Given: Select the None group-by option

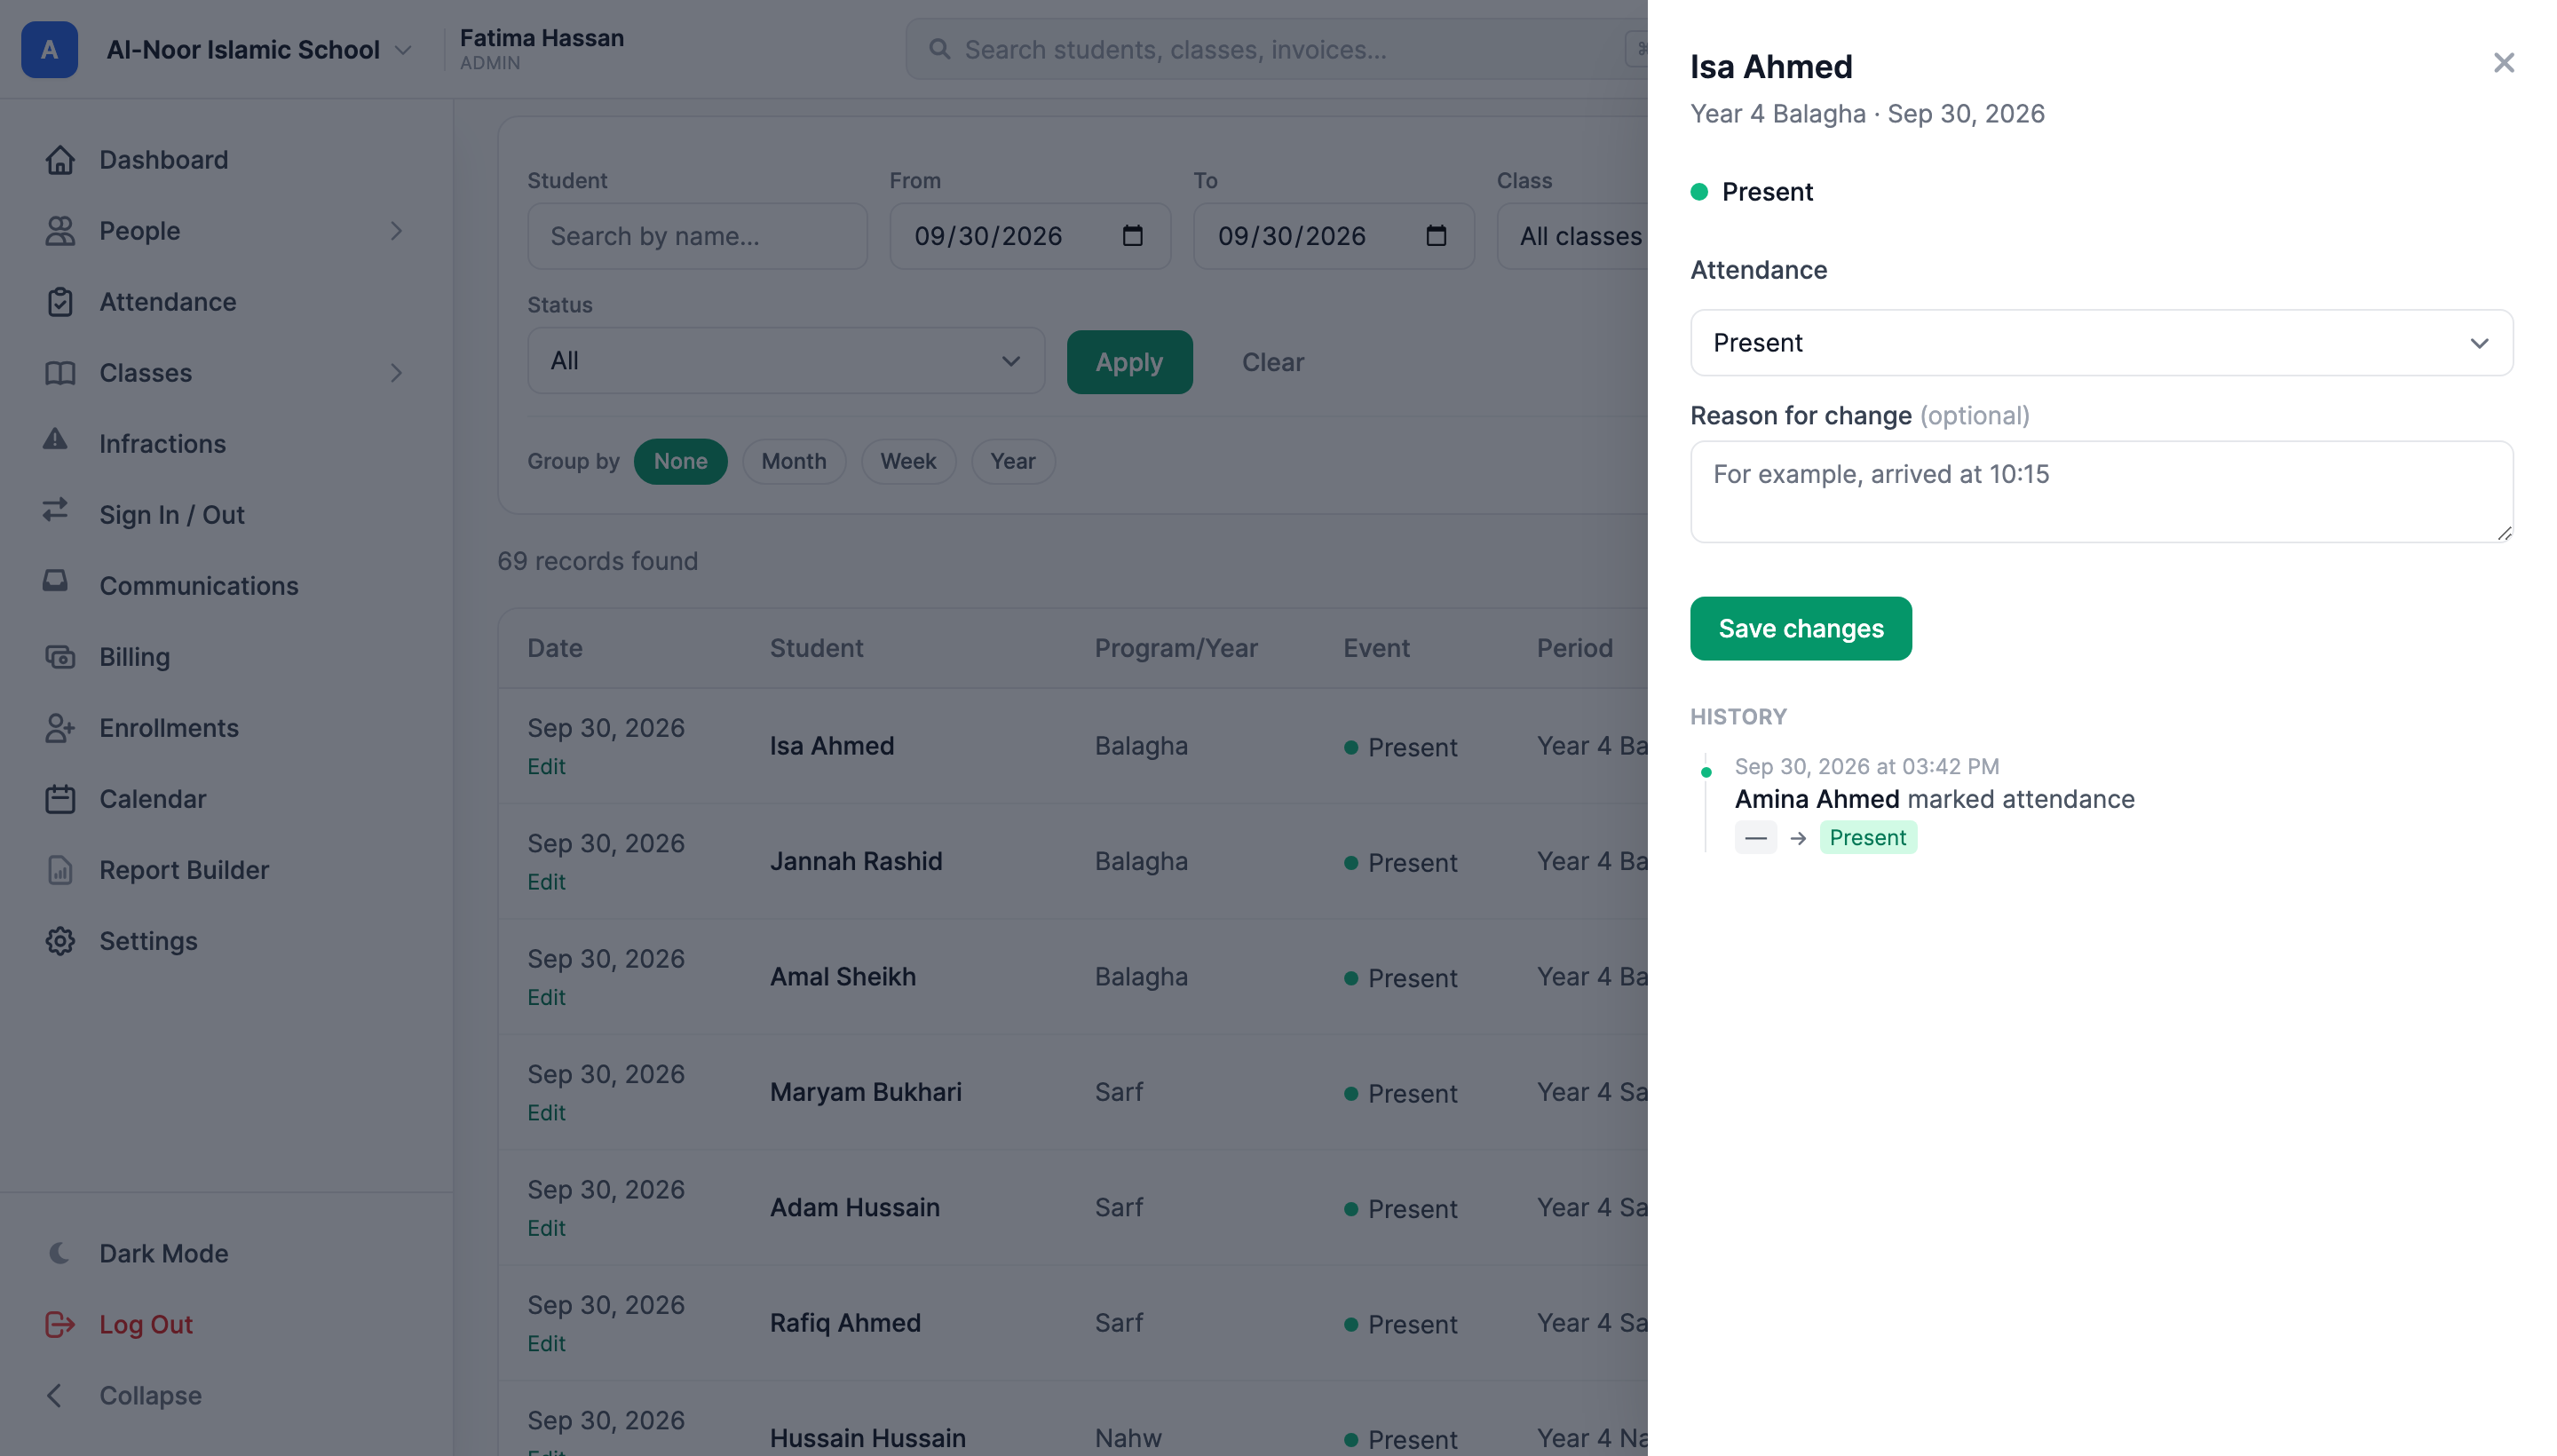Looking at the screenshot, I should pos(680,461).
